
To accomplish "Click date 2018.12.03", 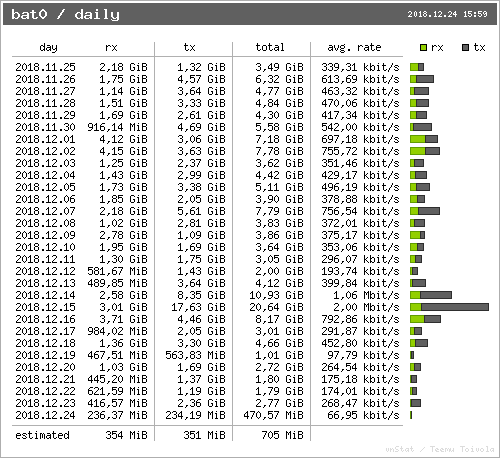I will click(45, 163).
